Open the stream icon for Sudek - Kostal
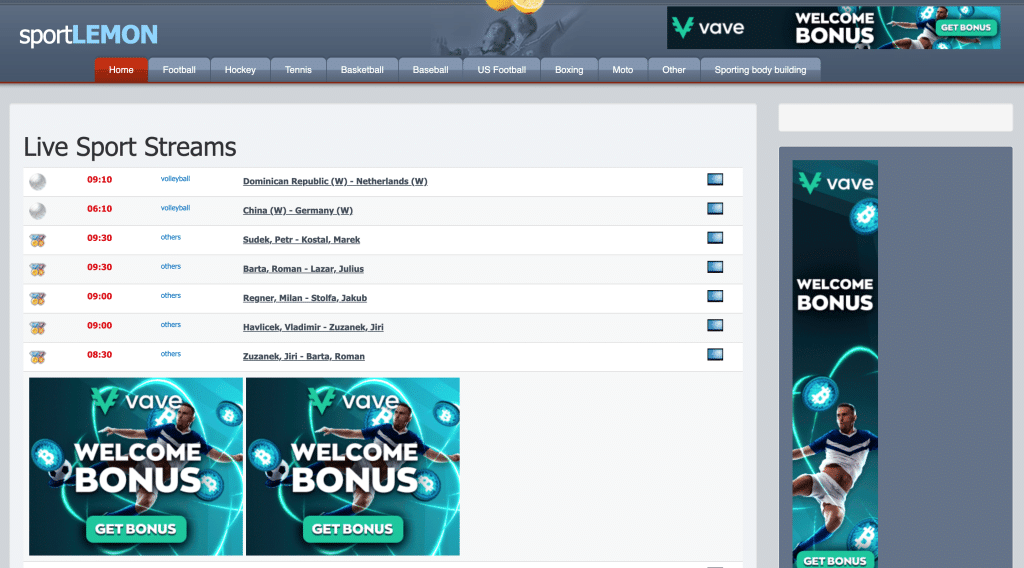The width and height of the screenshot is (1024, 568). coord(714,238)
